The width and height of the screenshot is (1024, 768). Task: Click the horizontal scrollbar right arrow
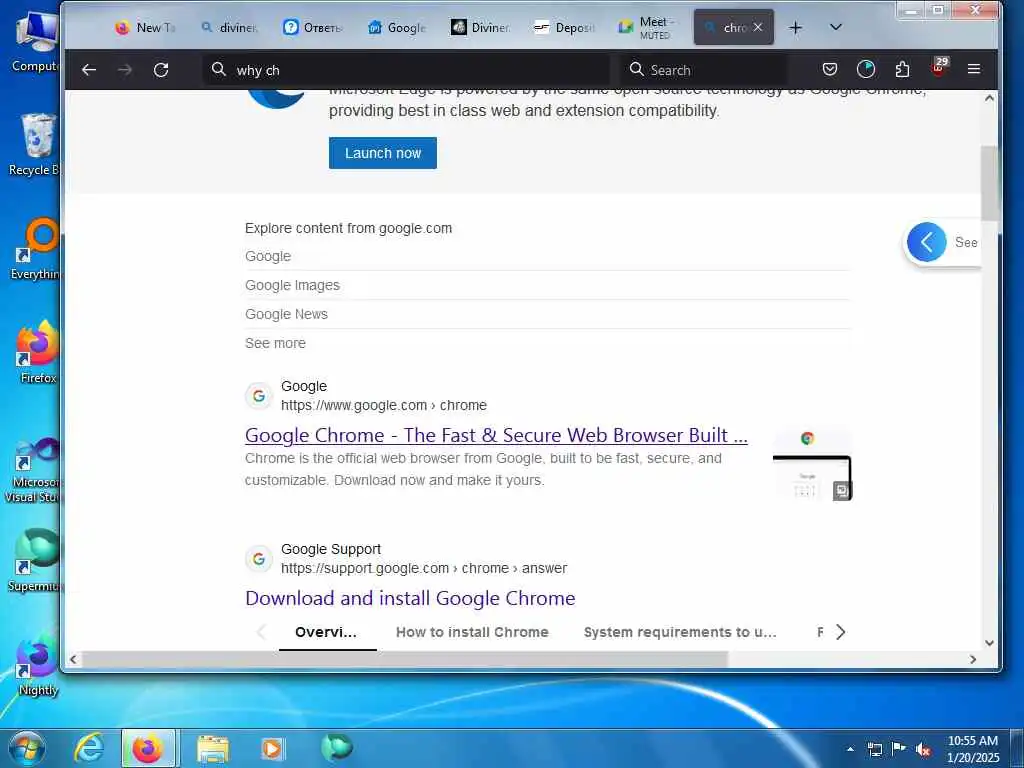click(x=973, y=660)
